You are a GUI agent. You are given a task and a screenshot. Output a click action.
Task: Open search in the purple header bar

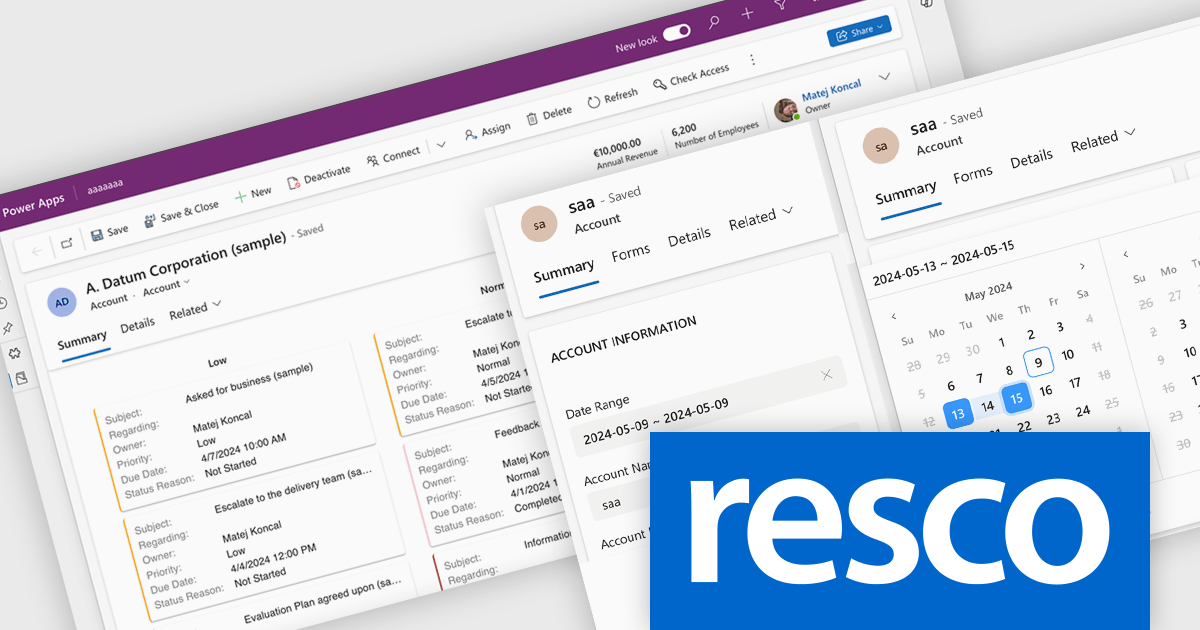[x=713, y=22]
